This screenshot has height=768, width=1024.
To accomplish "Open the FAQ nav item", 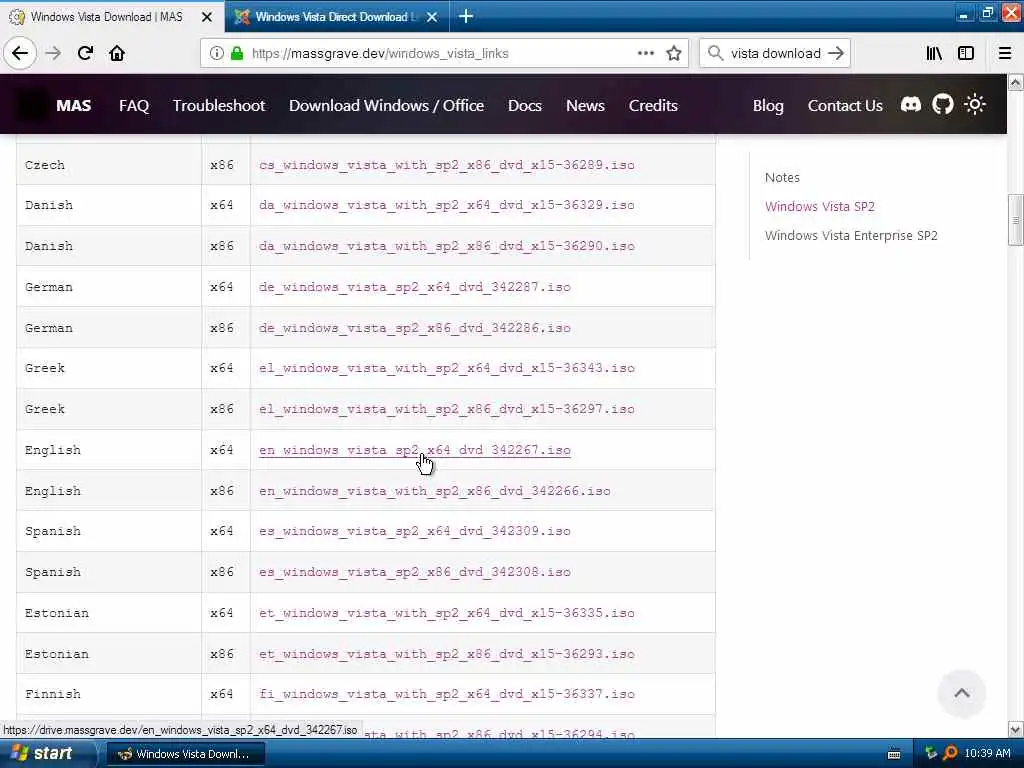I will (x=134, y=105).
